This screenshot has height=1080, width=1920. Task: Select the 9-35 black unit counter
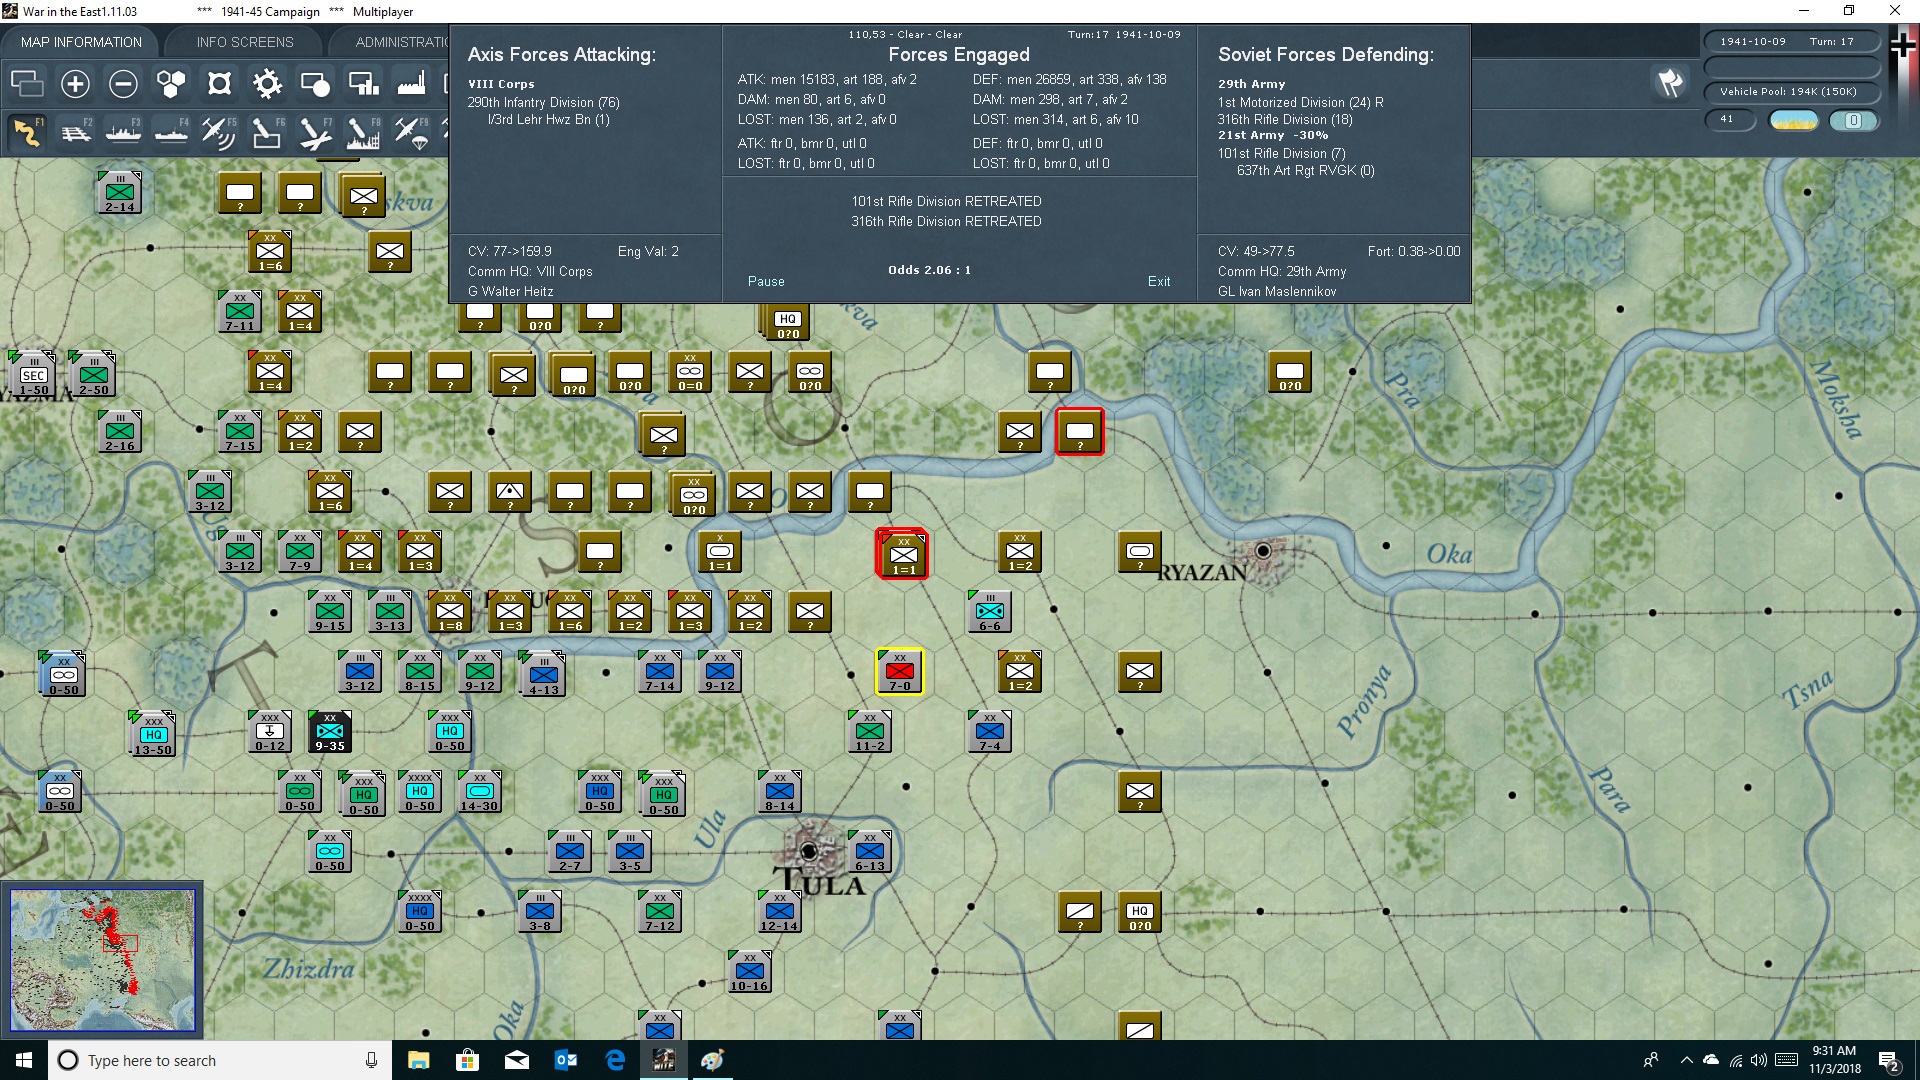(330, 731)
